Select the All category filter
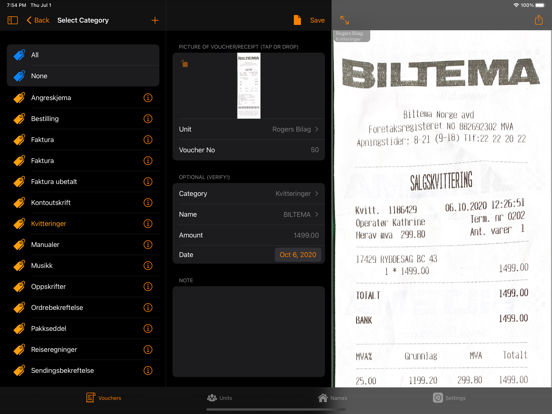Image resolution: width=552 pixels, height=414 pixels. 83,55
